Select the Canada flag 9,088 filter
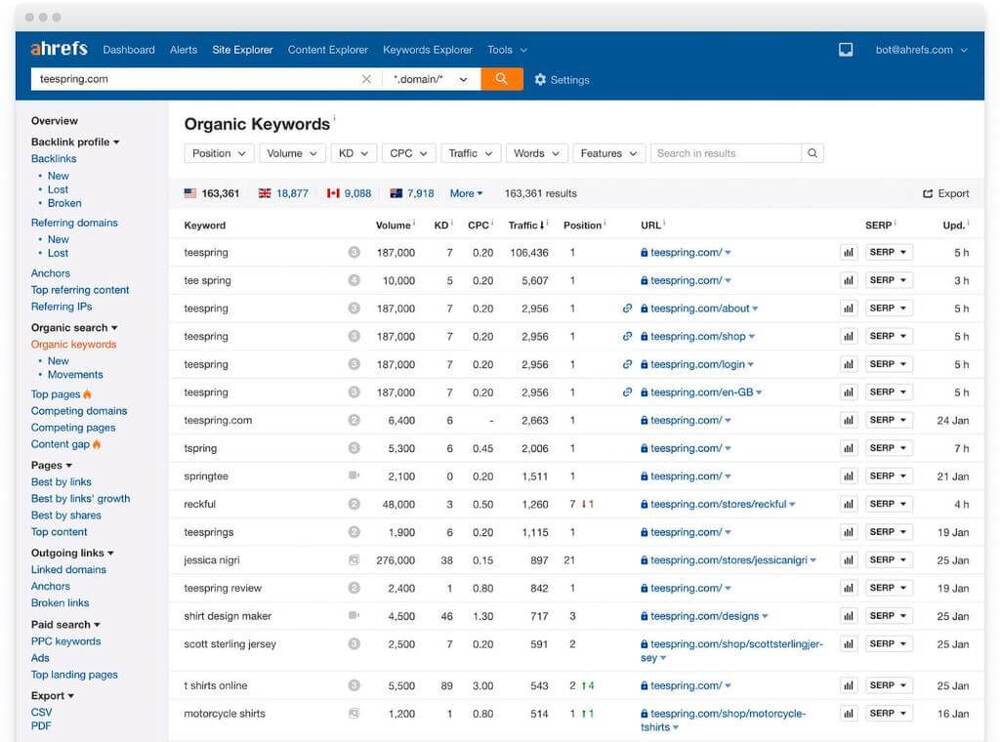This screenshot has width=1000, height=742. click(349, 193)
